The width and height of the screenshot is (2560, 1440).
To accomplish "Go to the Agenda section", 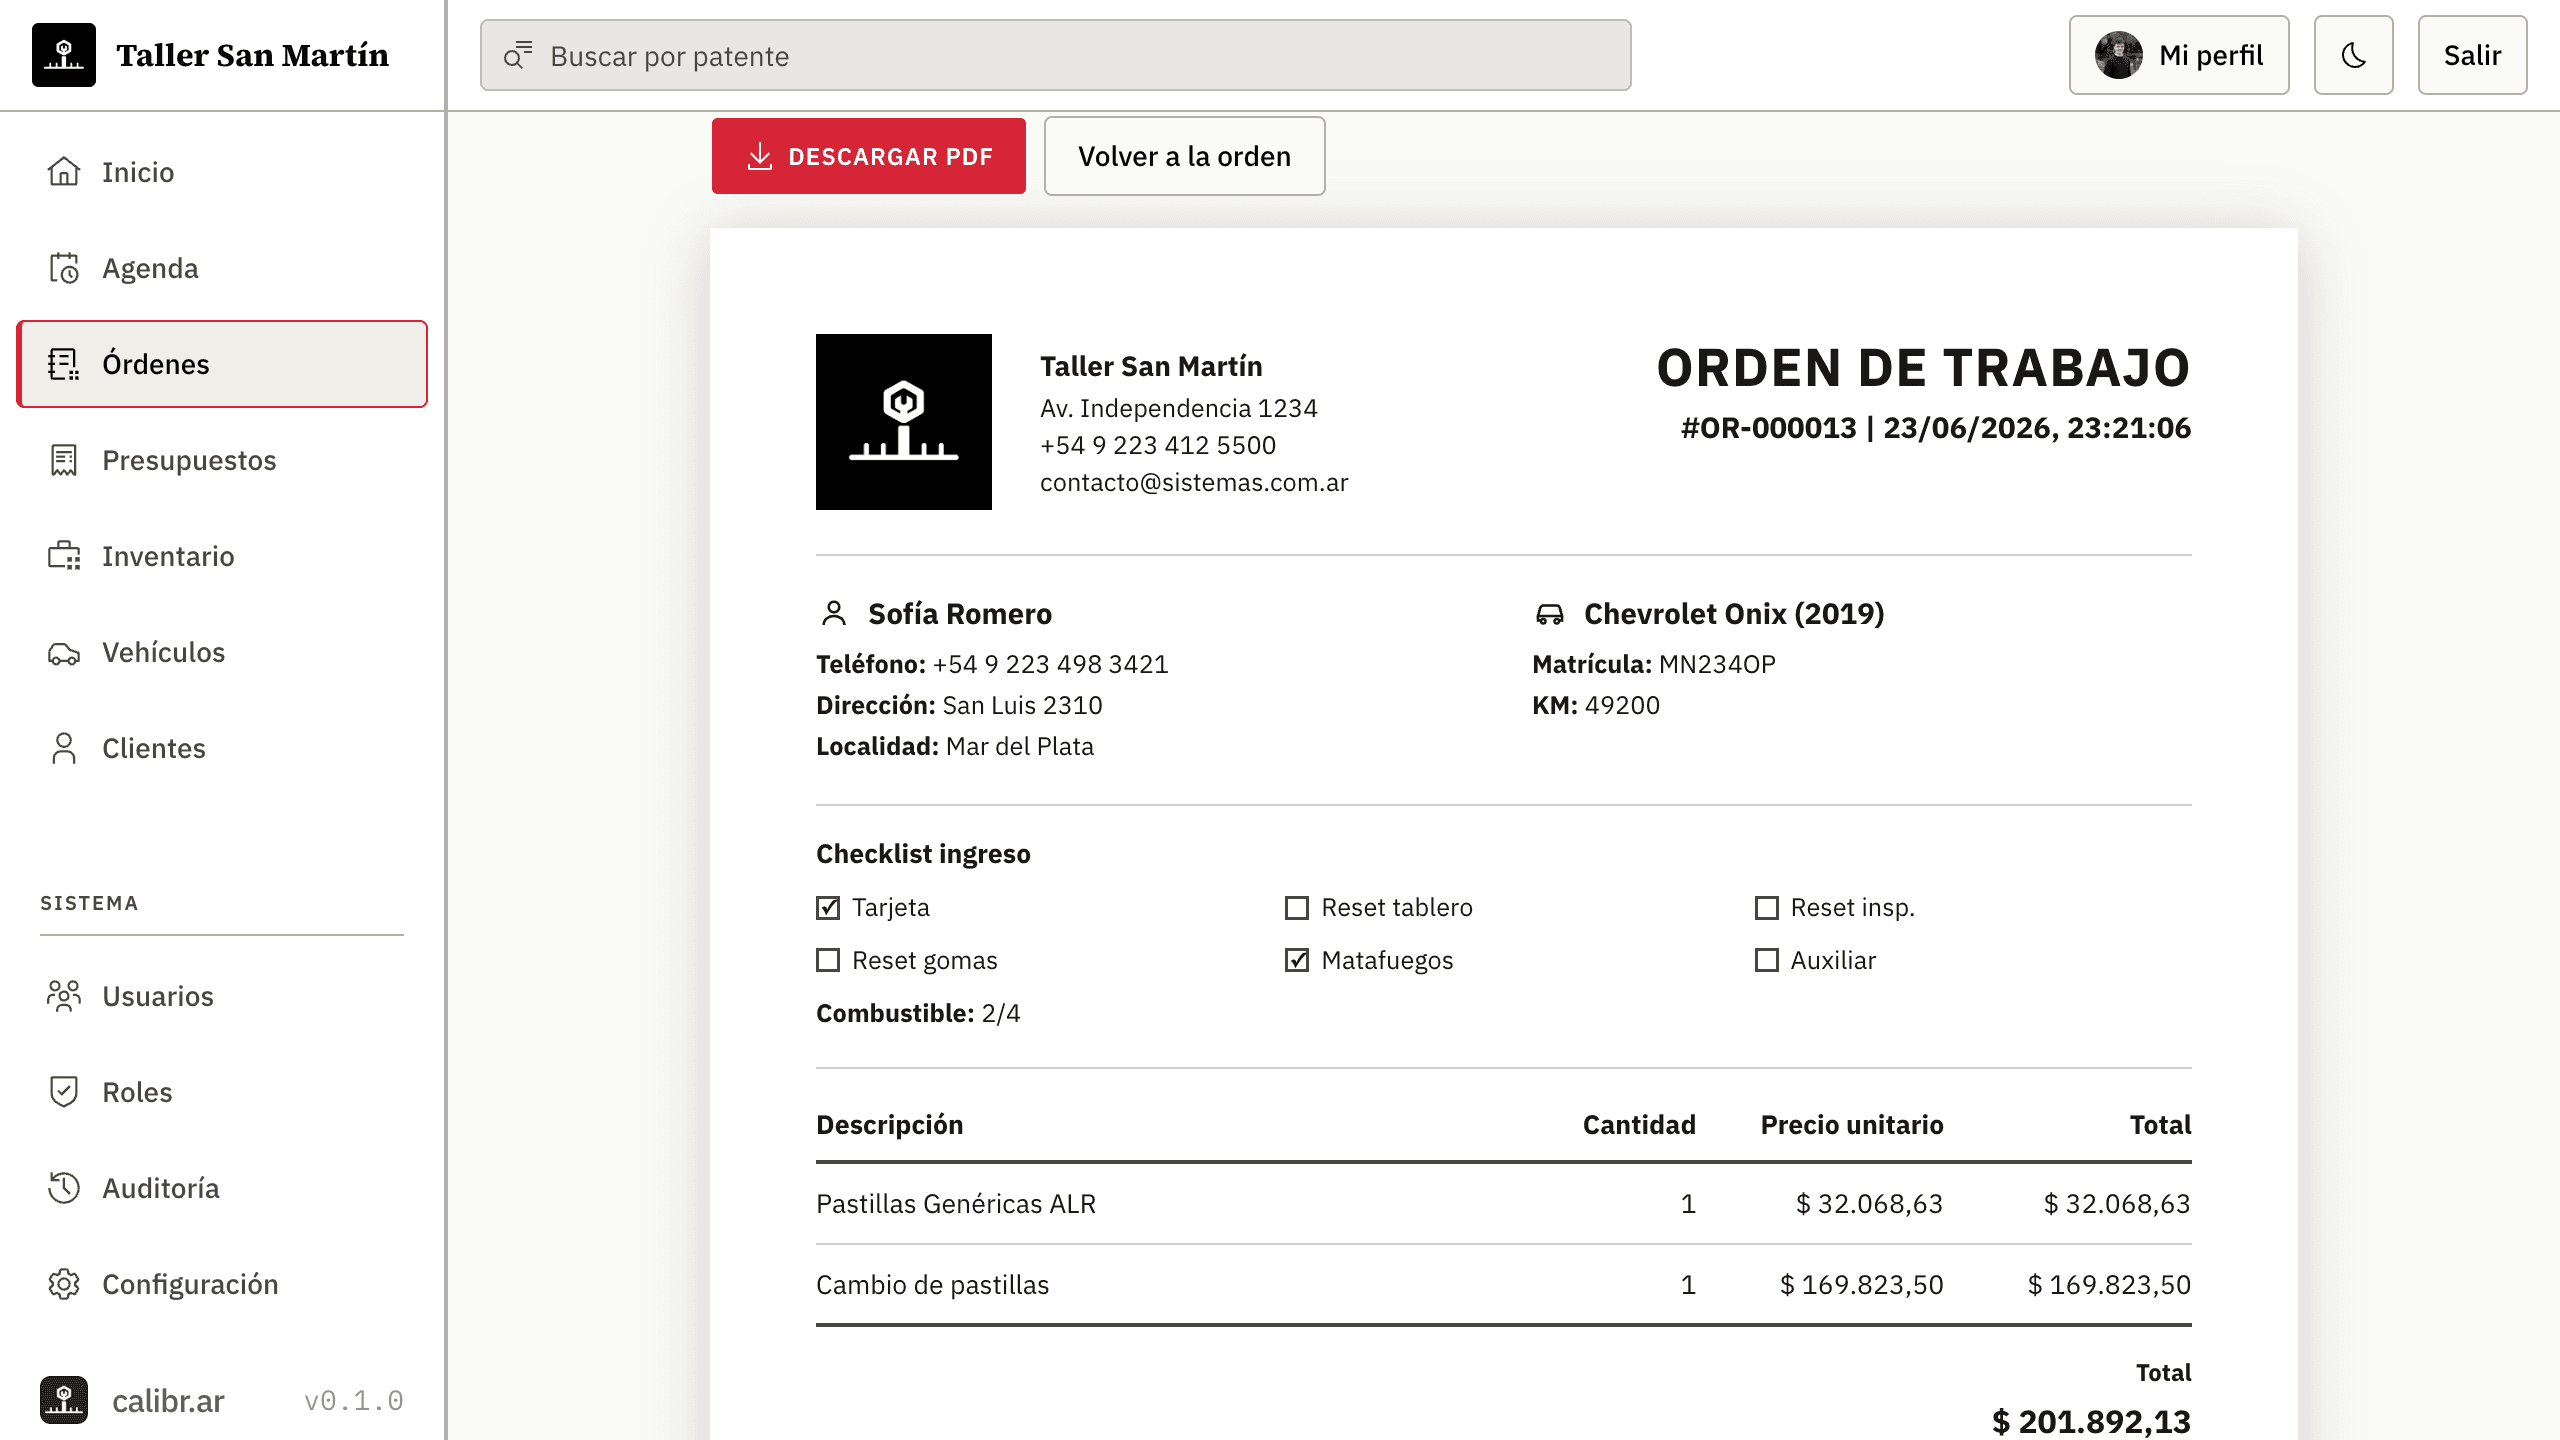I will pyautogui.click(x=222, y=268).
